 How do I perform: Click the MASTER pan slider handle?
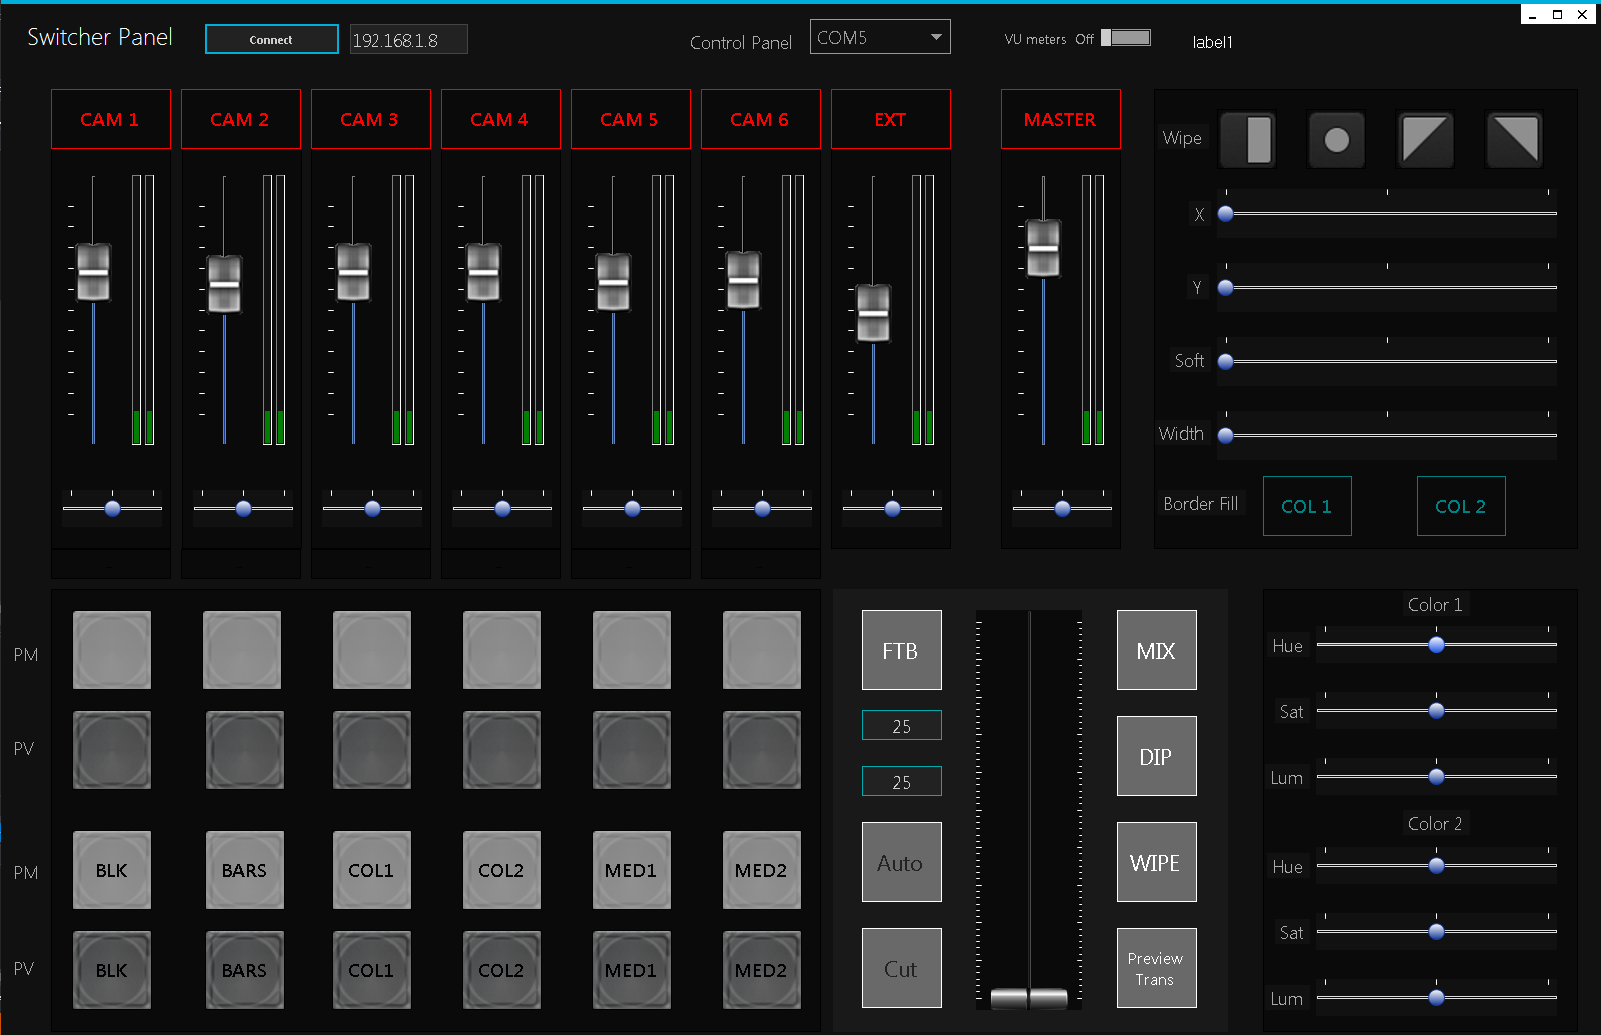coord(1062,509)
